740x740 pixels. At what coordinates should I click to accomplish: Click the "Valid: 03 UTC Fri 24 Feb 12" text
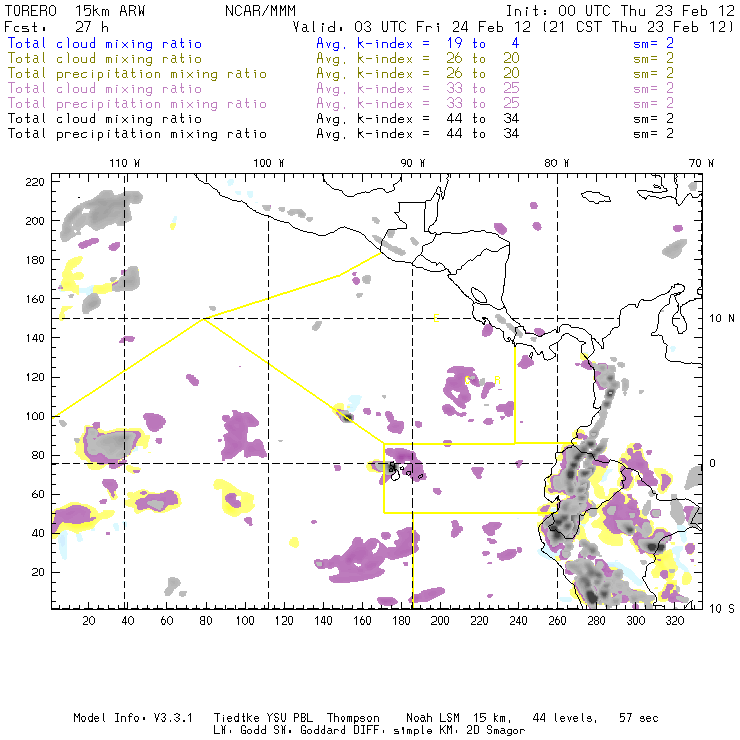pyautogui.click(x=412, y=27)
